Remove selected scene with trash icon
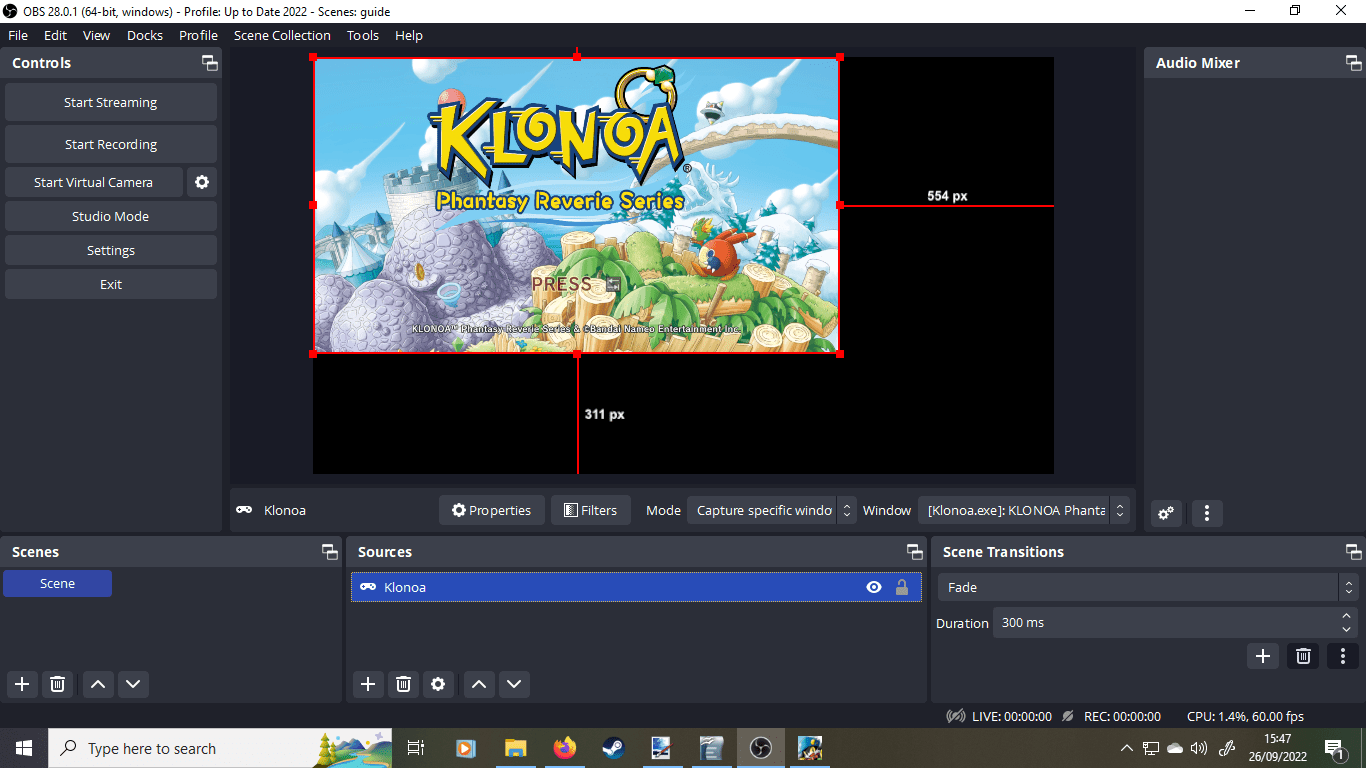 58,684
